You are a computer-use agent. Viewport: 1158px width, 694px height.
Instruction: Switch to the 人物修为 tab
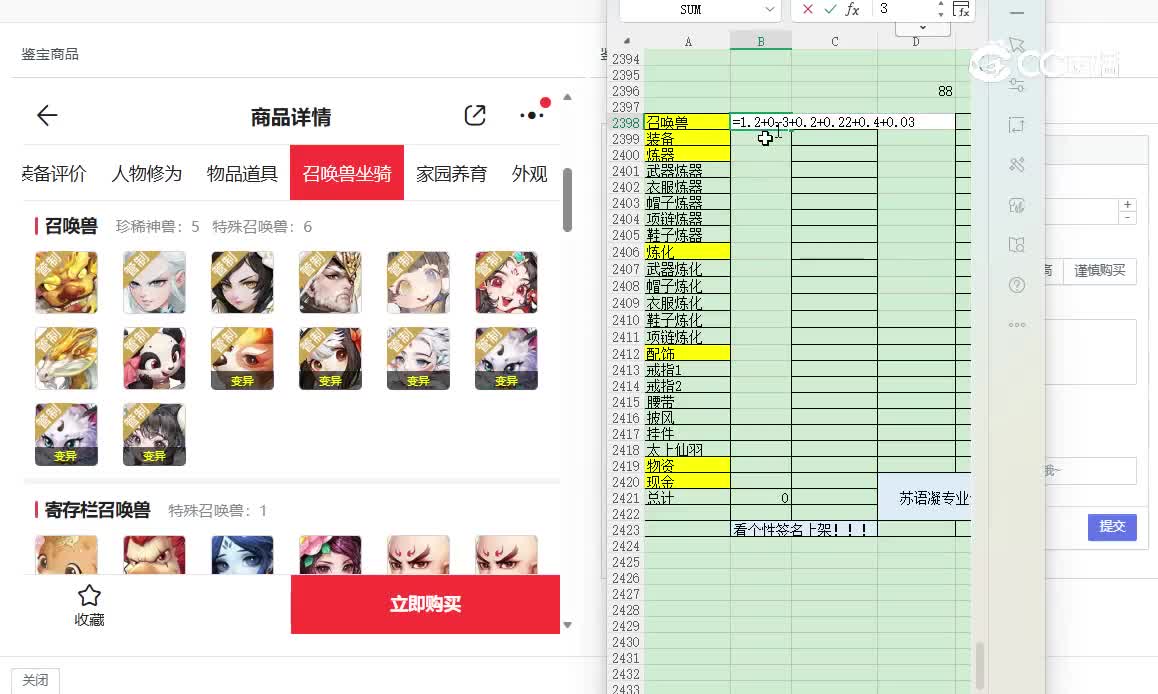click(x=146, y=174)
